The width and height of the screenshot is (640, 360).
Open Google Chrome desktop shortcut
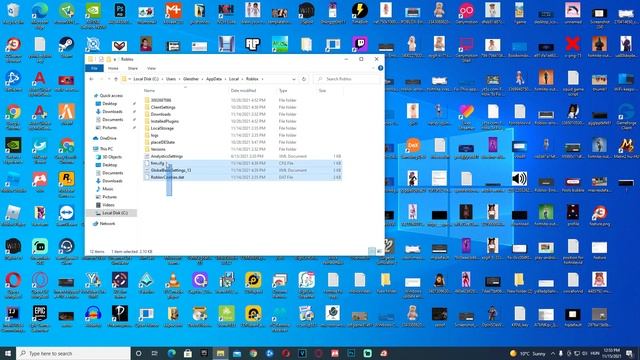coord(13,114)
